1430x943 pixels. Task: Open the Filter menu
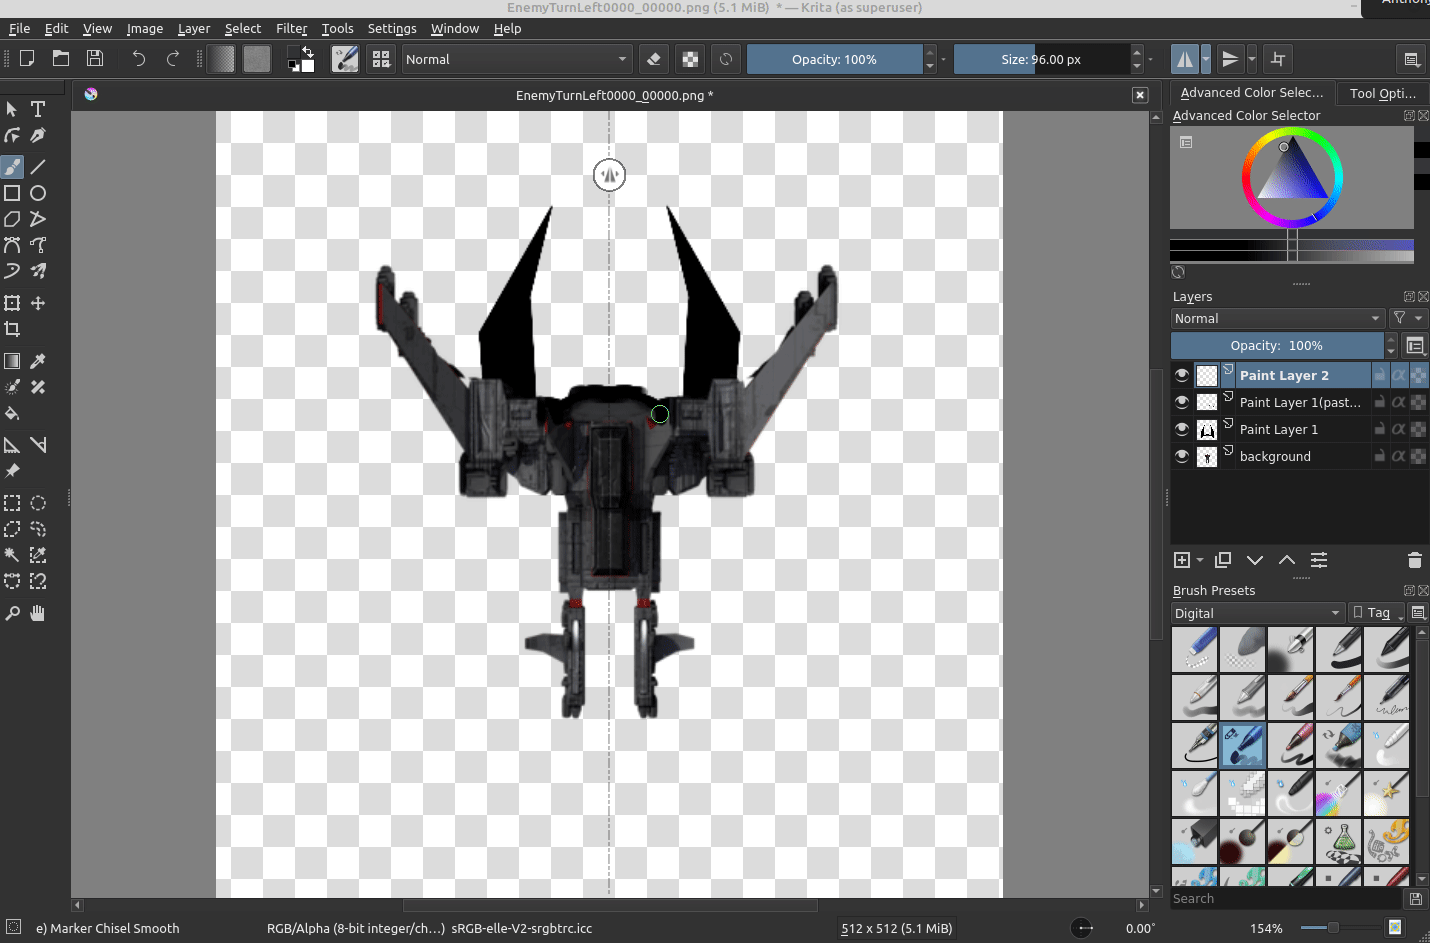pos(291,29)
